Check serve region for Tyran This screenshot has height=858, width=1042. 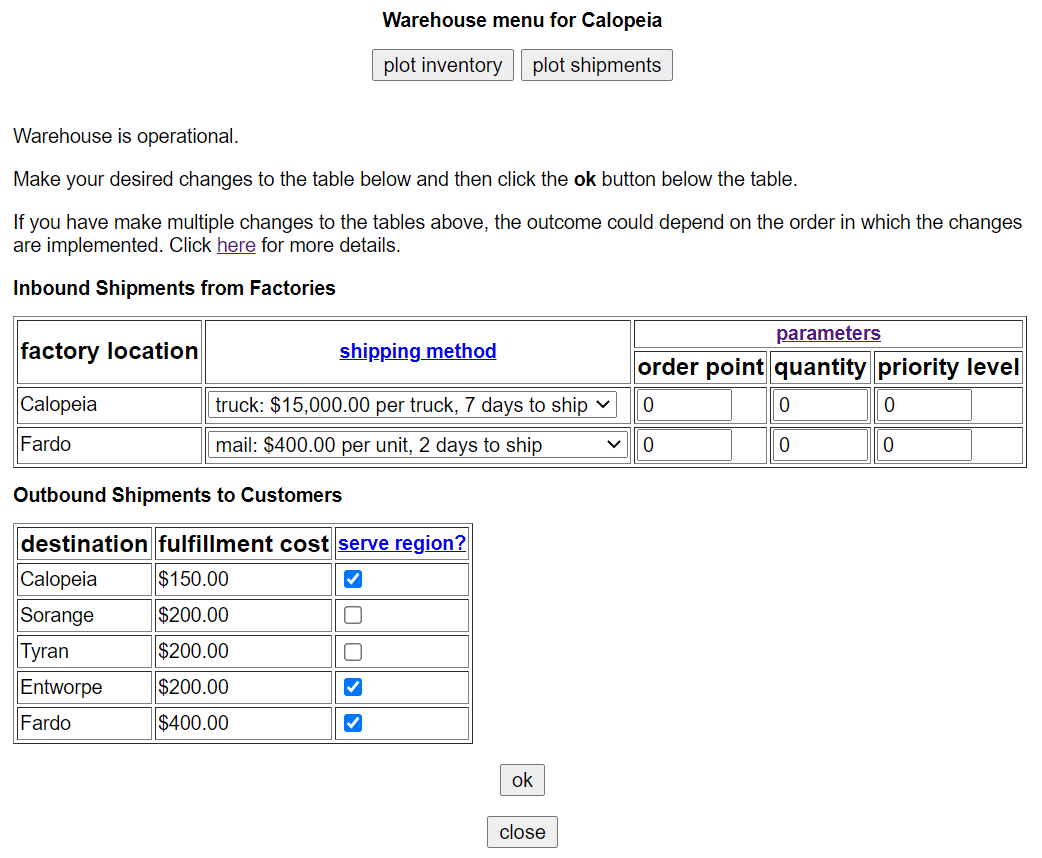point(353,651)
